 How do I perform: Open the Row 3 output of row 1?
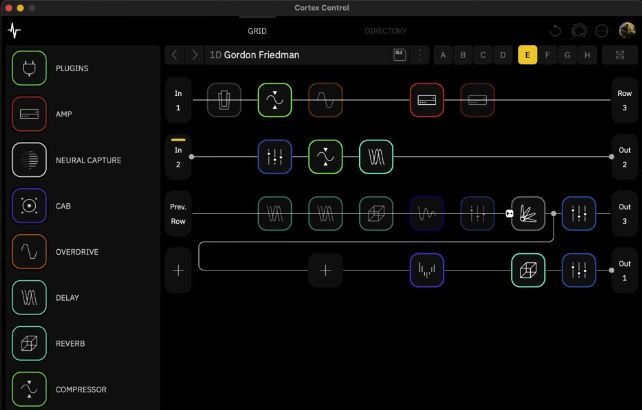(624, 100)
